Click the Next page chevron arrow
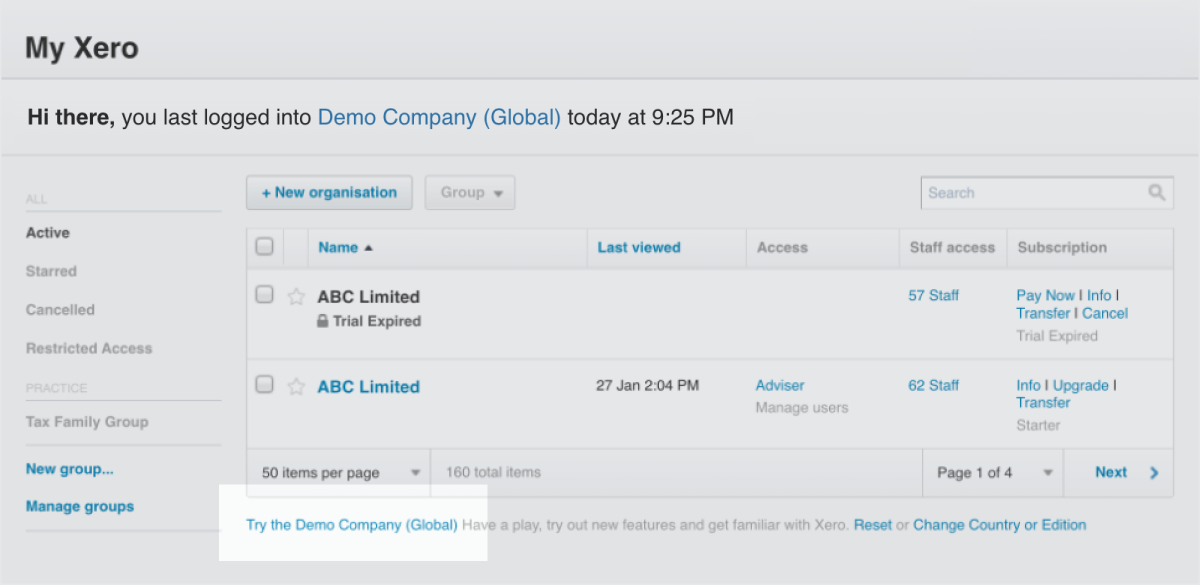 (x=1154, y=473)
